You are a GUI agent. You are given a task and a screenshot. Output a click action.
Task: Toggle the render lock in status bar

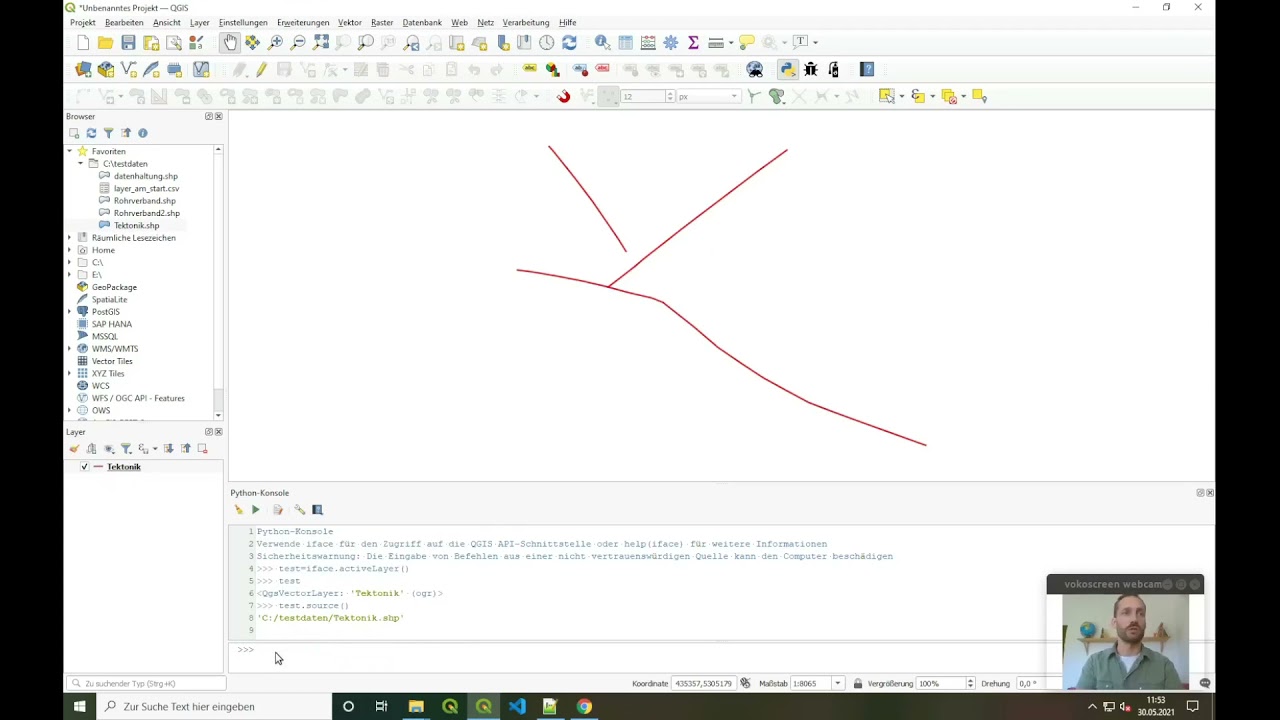tap(858, 683)
